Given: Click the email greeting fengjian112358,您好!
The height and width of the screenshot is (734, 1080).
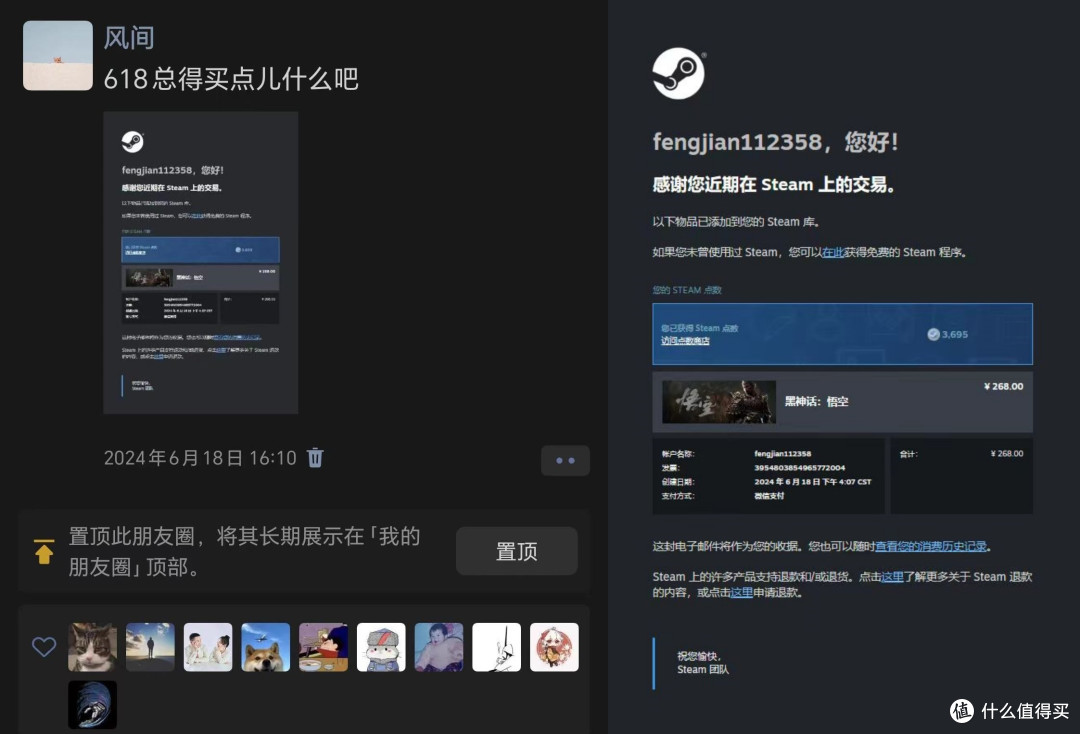Looking at the screenshot, I should [x=776, y=142].
